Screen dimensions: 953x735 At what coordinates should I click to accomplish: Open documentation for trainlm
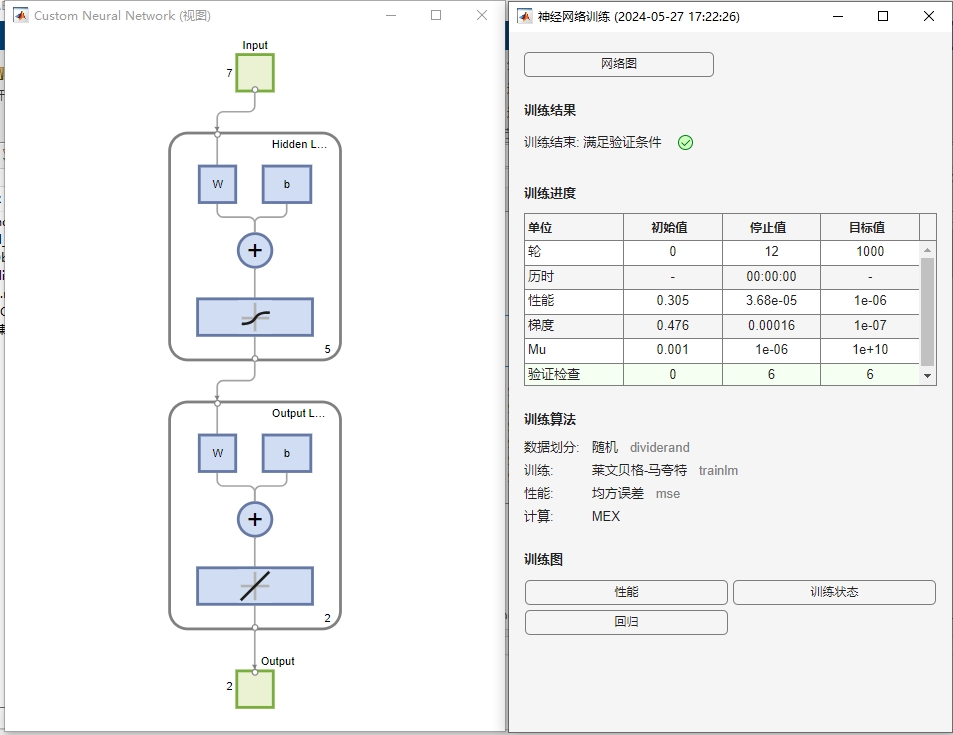point(717,470)
